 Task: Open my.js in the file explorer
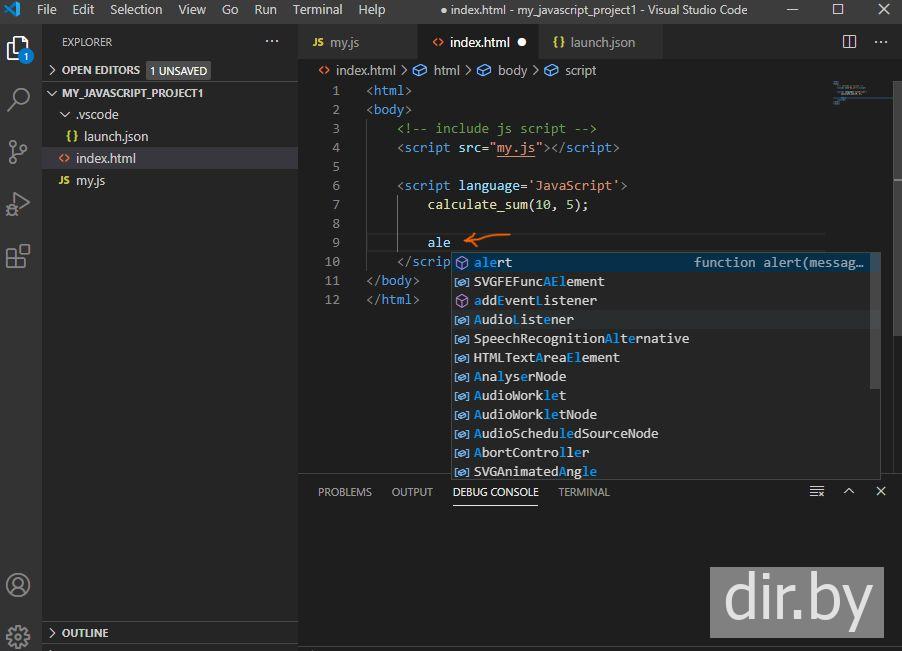tap(90, 181)
